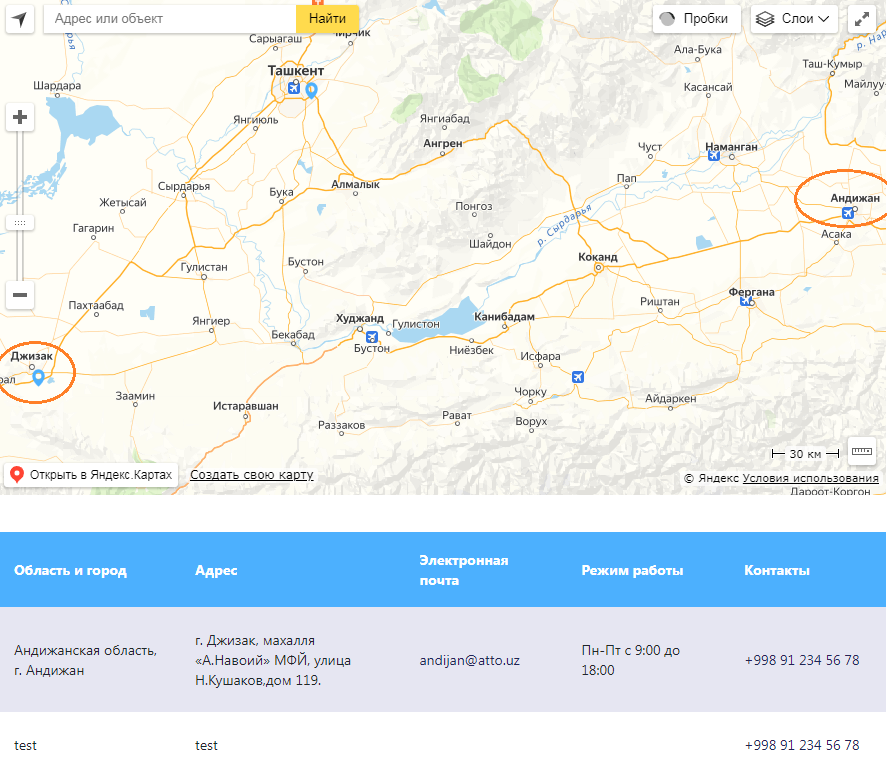This screenshot has width=887, height=778.
Task: Click the Контакты column header
Action: pos(776,571)
